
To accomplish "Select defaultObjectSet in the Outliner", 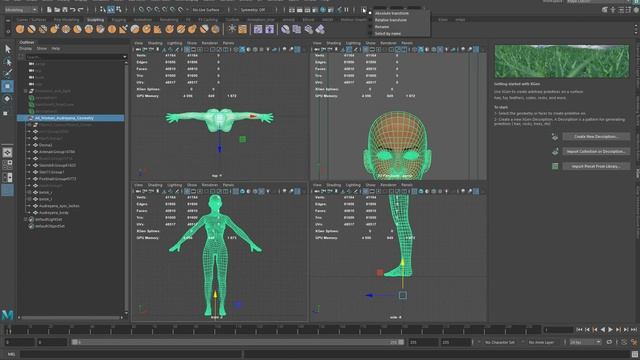I will (x=50, y=226).
